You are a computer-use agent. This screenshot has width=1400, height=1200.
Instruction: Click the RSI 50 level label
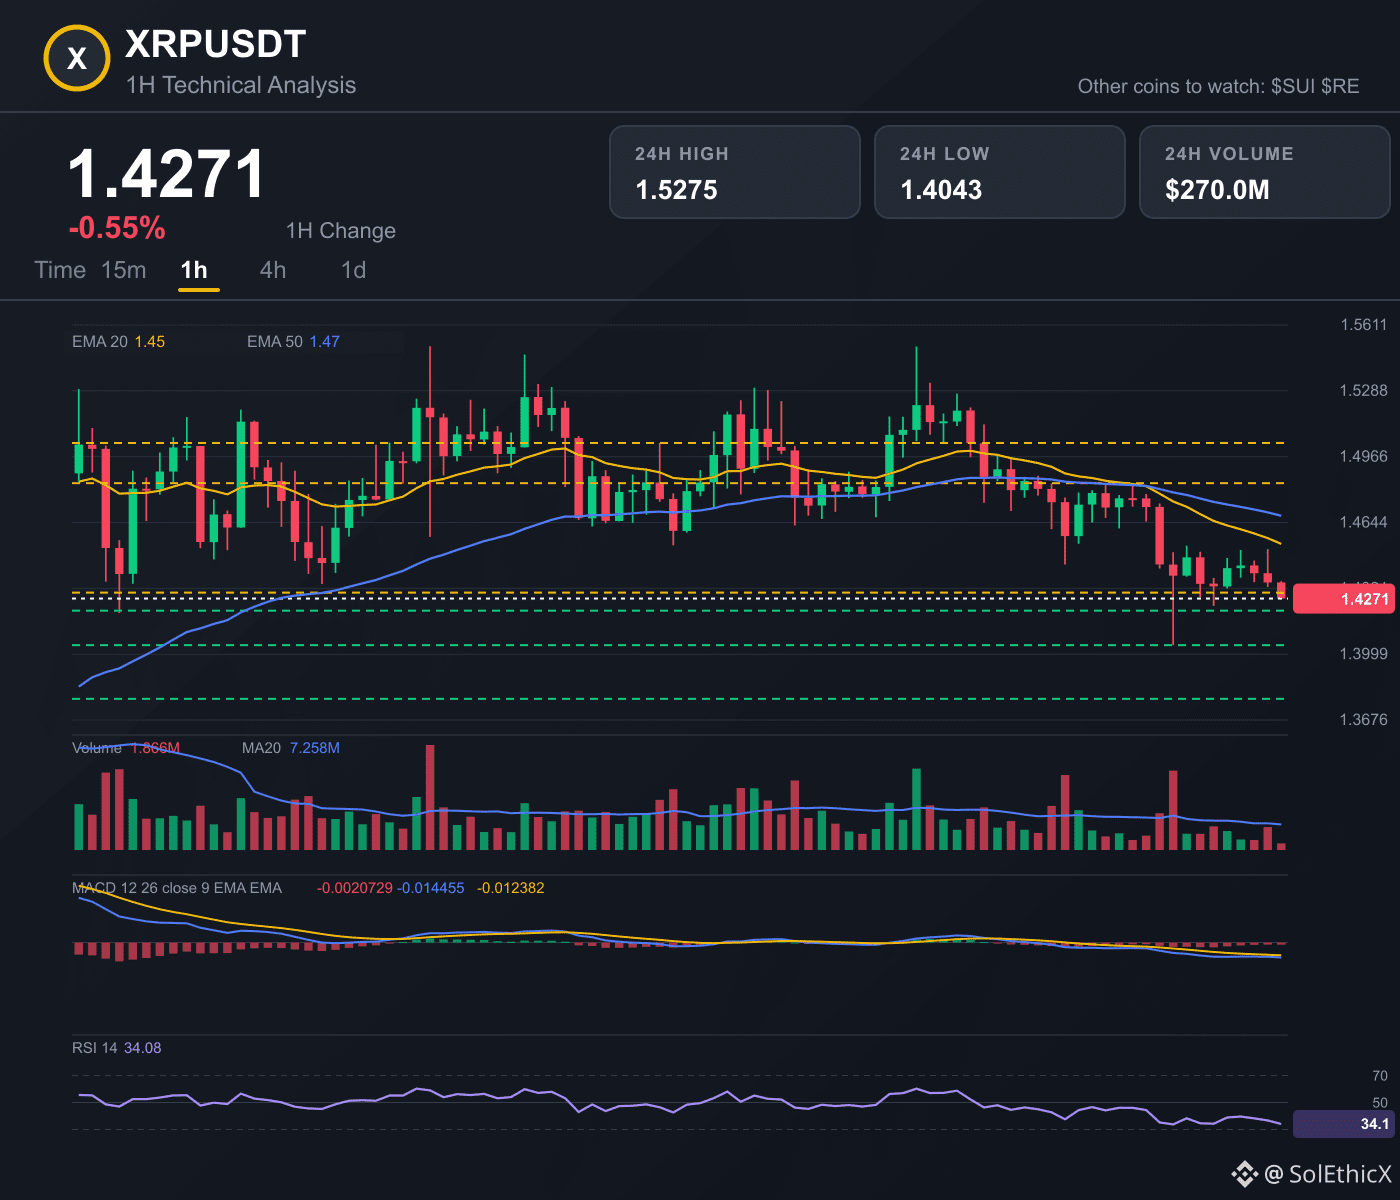1380,1103
